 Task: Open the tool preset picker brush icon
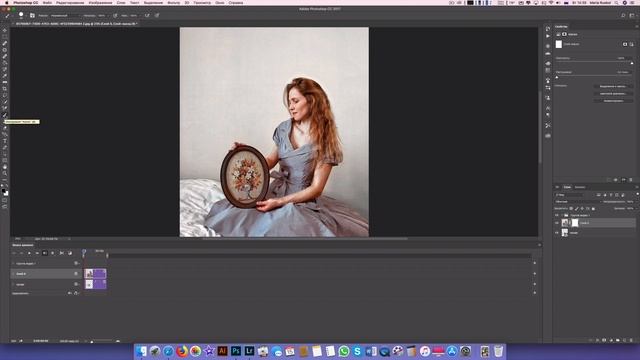click(7, 16)
